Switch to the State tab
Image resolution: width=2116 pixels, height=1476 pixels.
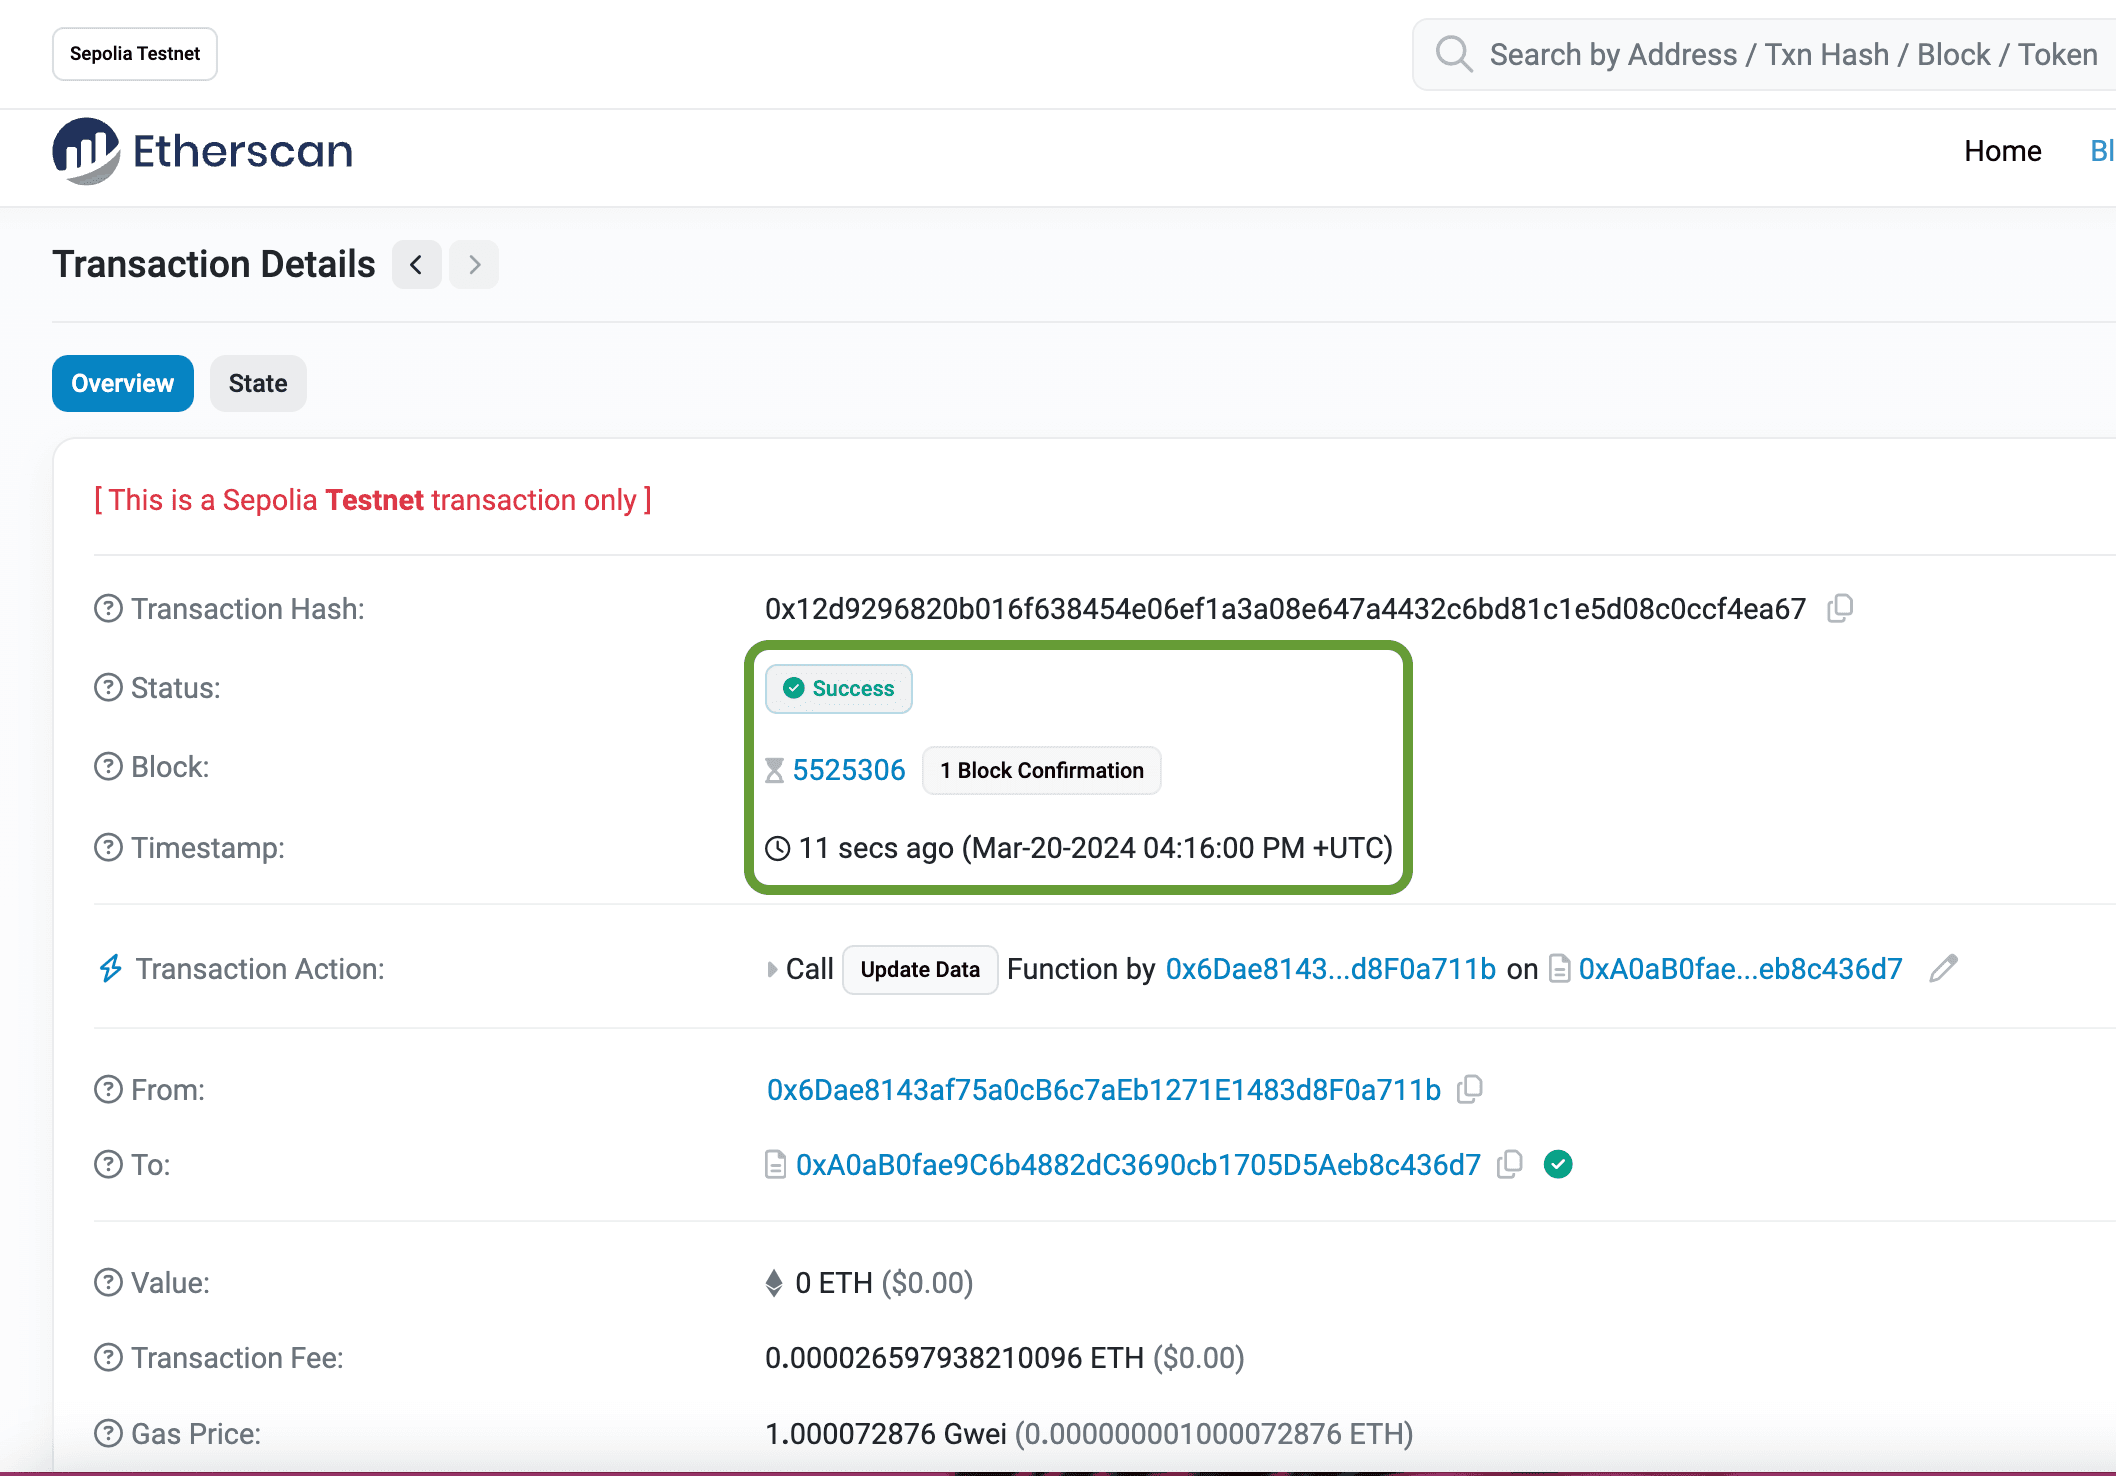point(257,383)
